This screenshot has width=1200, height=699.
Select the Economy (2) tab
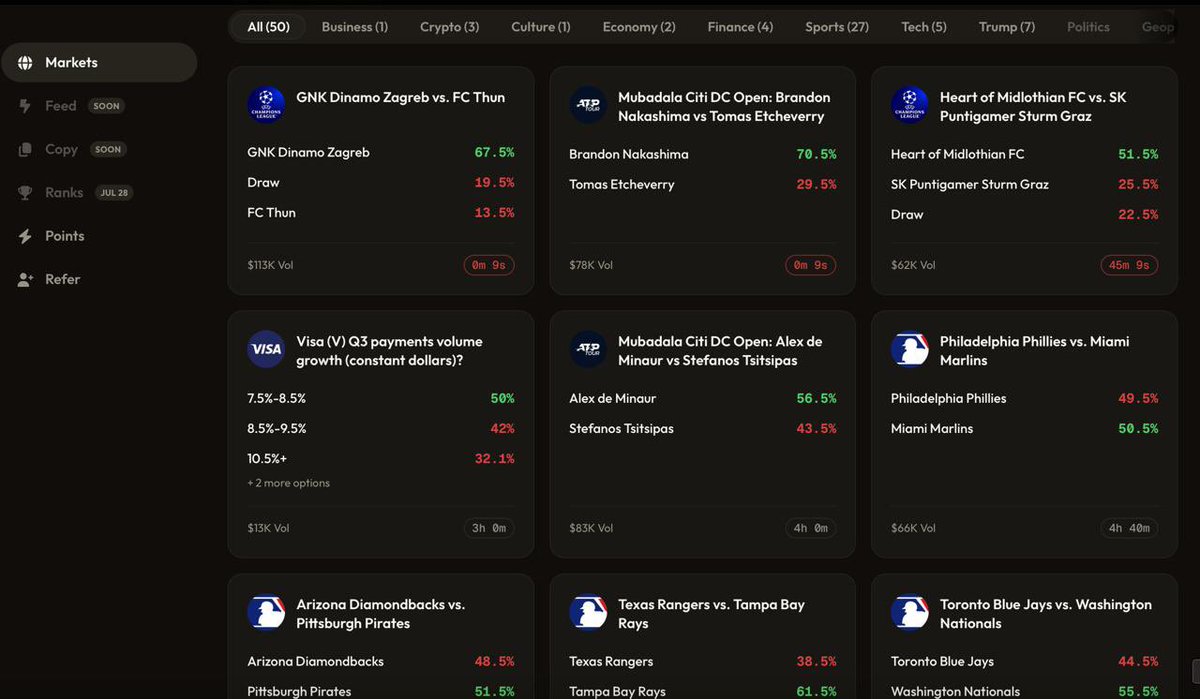639,27
